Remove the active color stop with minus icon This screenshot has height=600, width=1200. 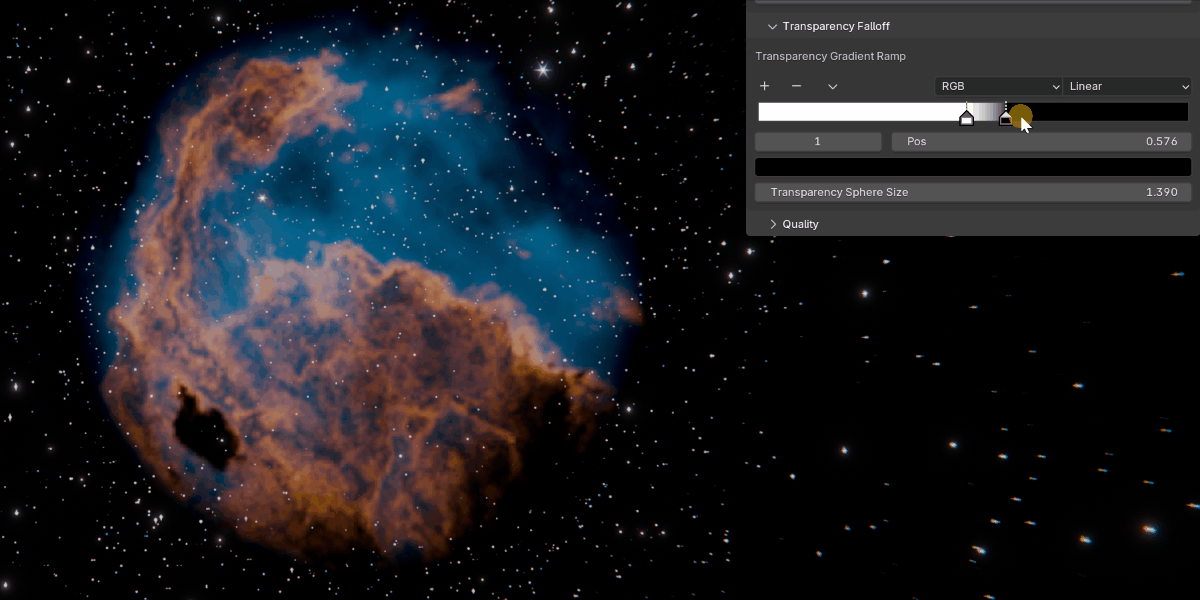(x=796, y=86)
